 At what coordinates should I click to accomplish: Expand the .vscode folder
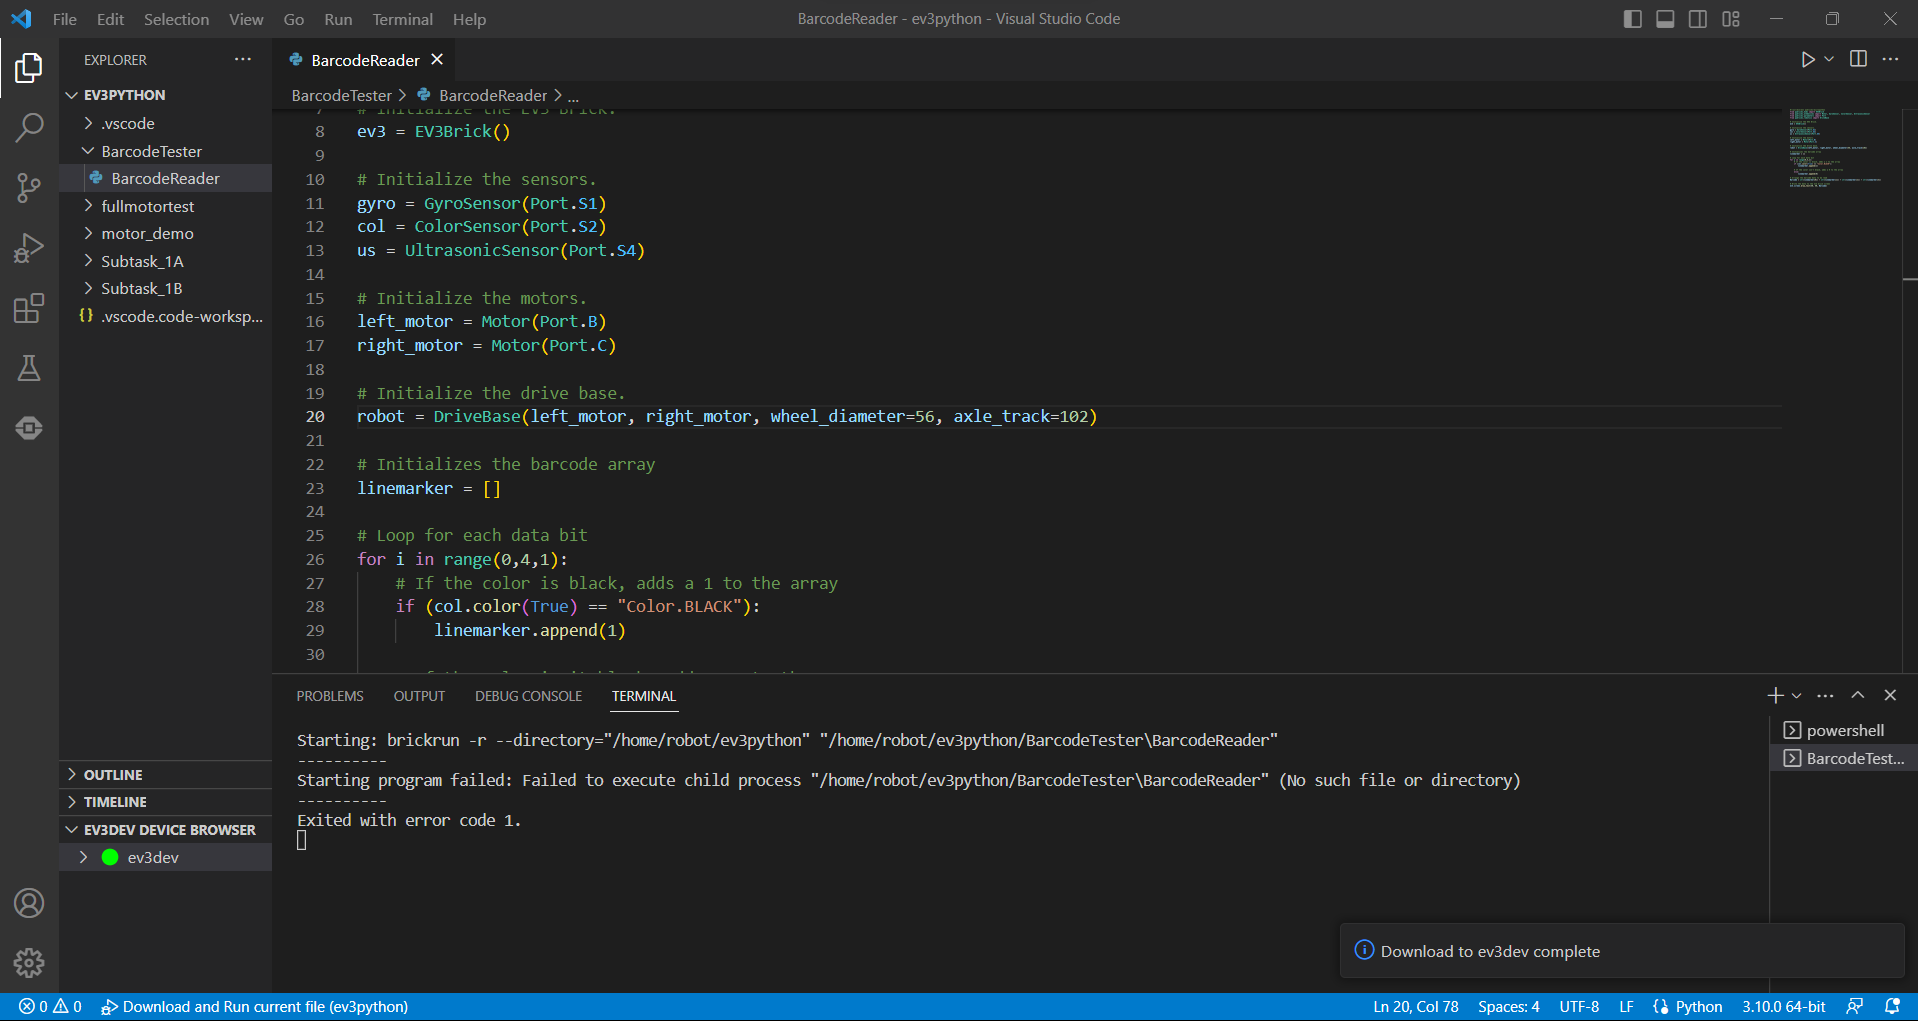coord(165,123)
